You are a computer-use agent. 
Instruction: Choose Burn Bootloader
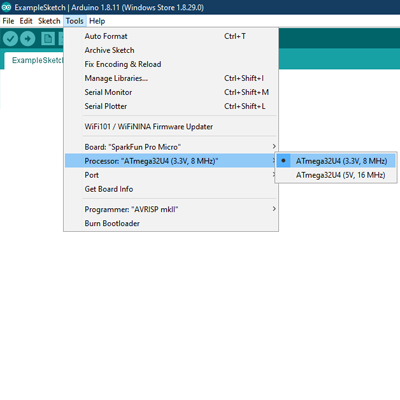pyautogui.click(x=171, y=223)
